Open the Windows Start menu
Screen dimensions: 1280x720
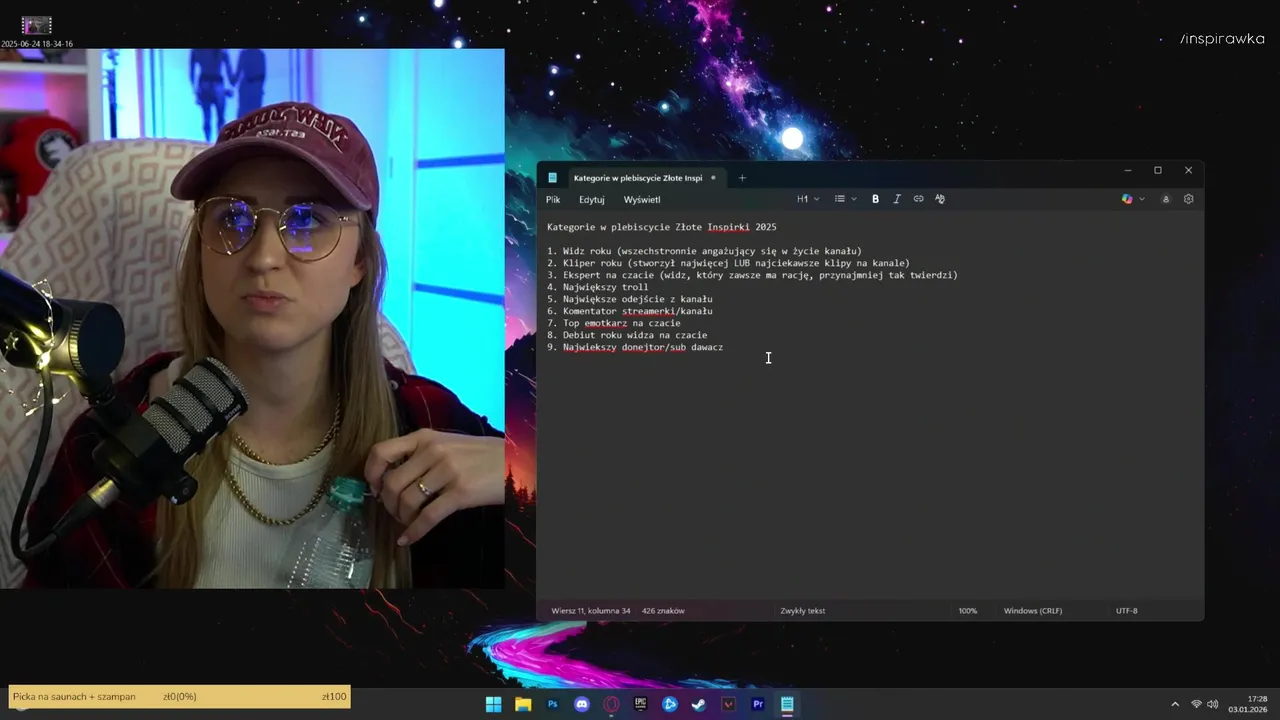click(494, 704)
